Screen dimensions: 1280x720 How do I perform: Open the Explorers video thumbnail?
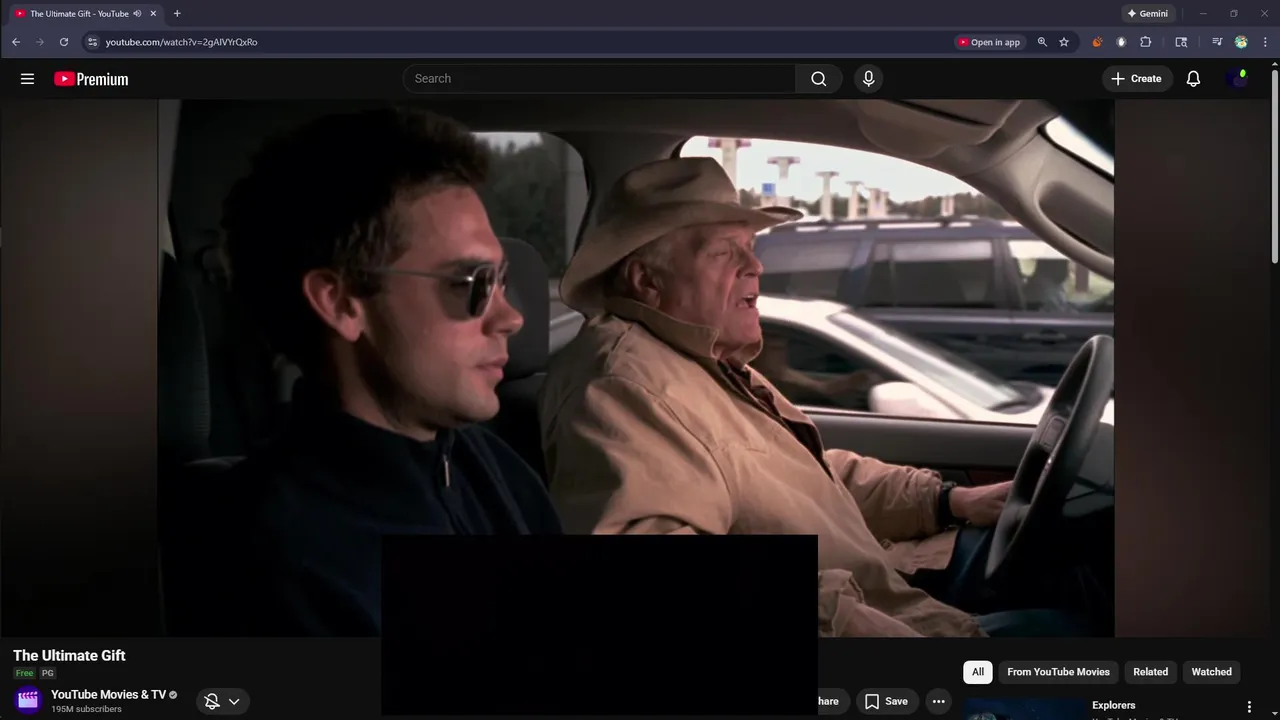pos(1025,708)
